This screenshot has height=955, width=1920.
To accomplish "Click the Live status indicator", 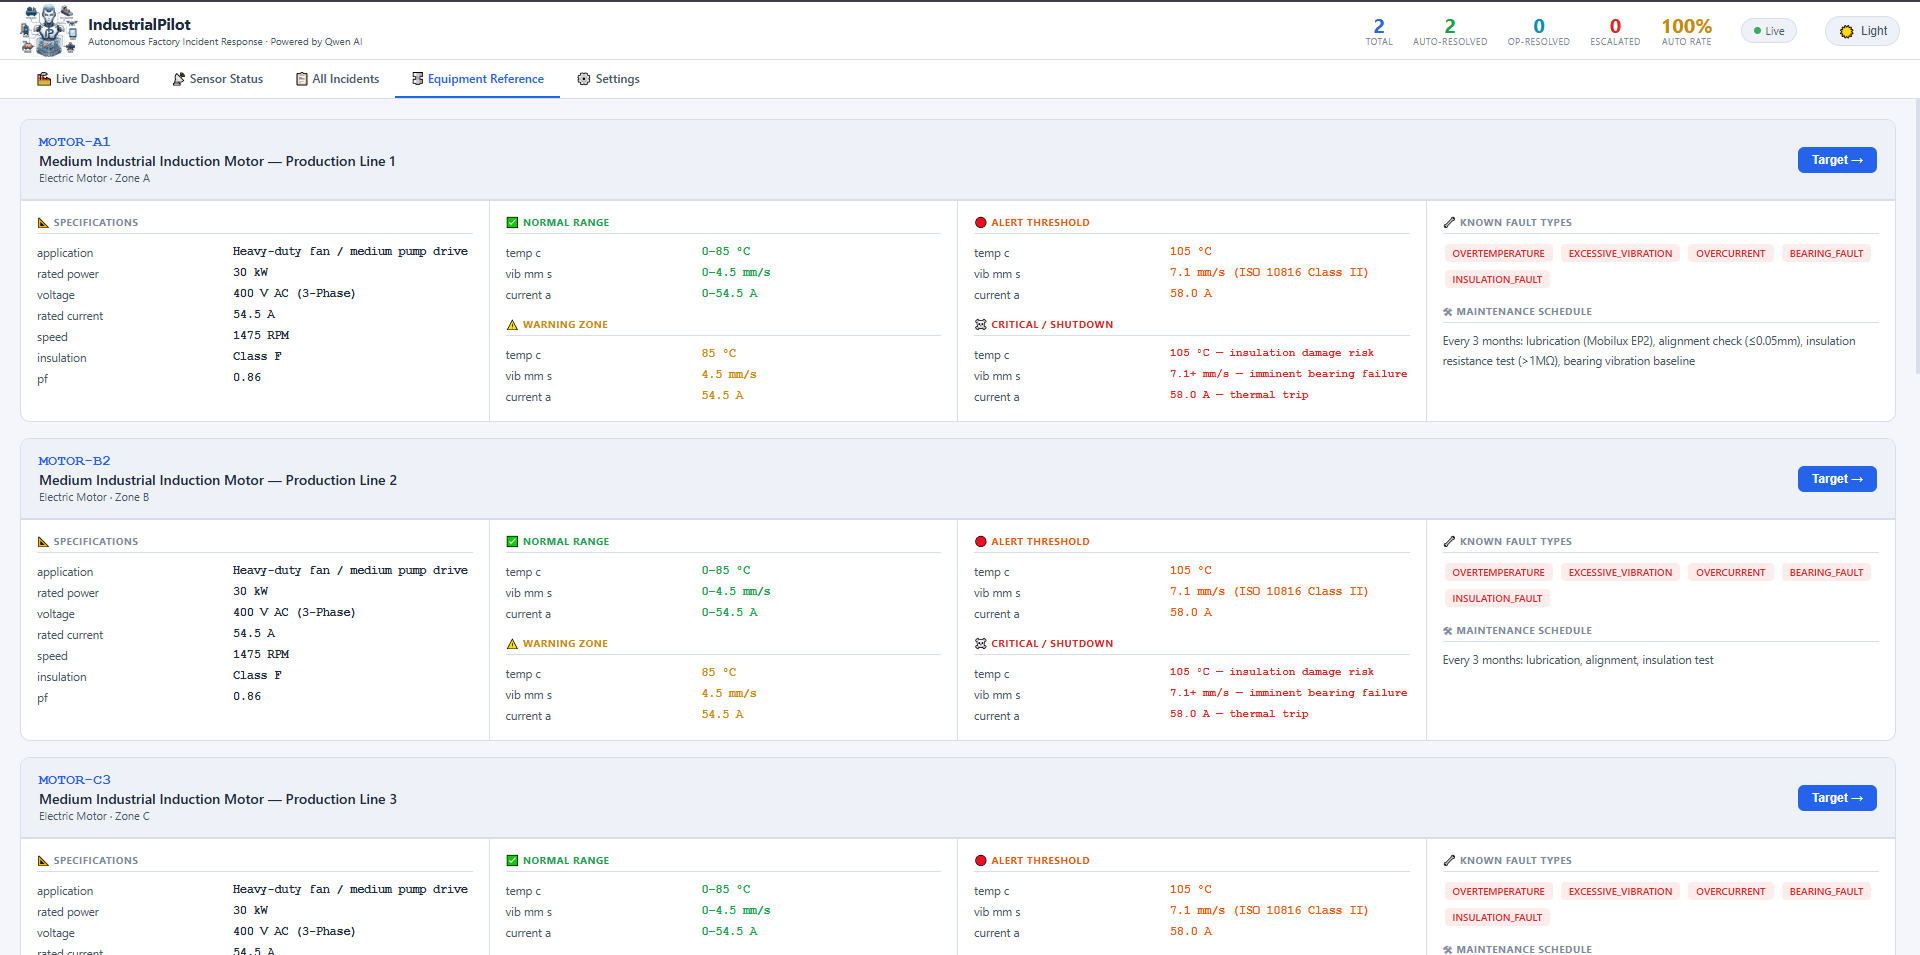I will pyautogui.click(x=1769, y=31).
